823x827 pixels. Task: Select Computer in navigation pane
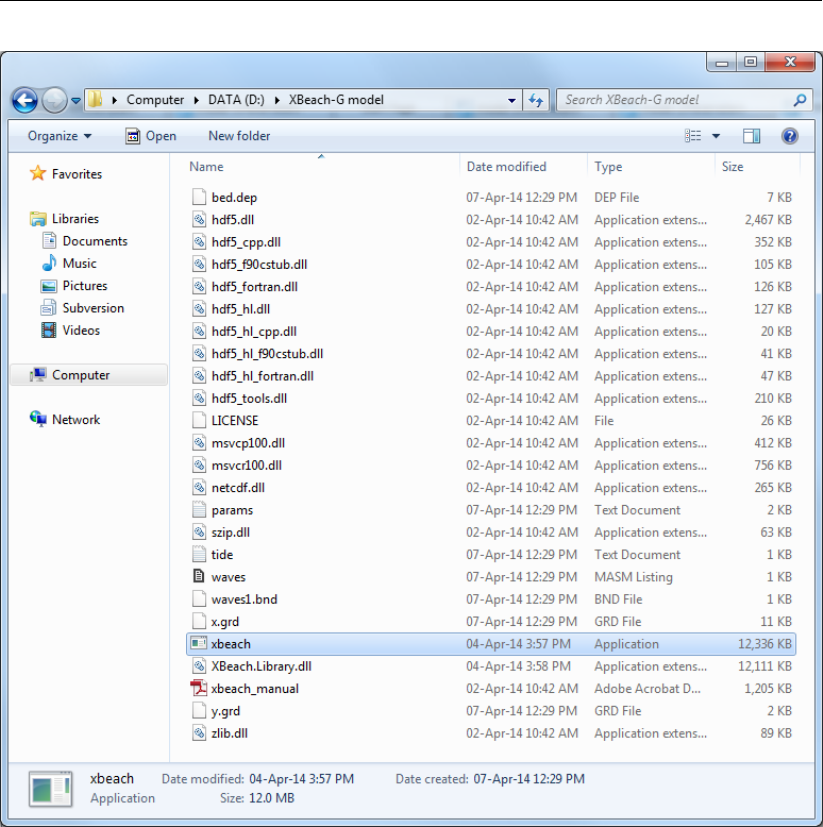point(89,375)
